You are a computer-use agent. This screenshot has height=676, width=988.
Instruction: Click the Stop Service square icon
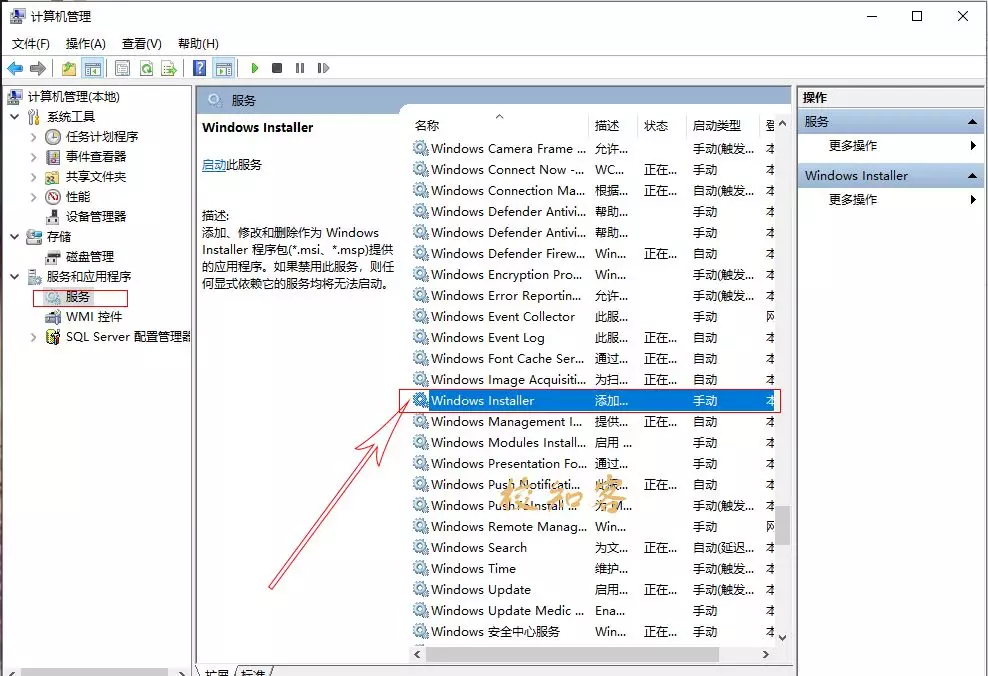(277, 68)
